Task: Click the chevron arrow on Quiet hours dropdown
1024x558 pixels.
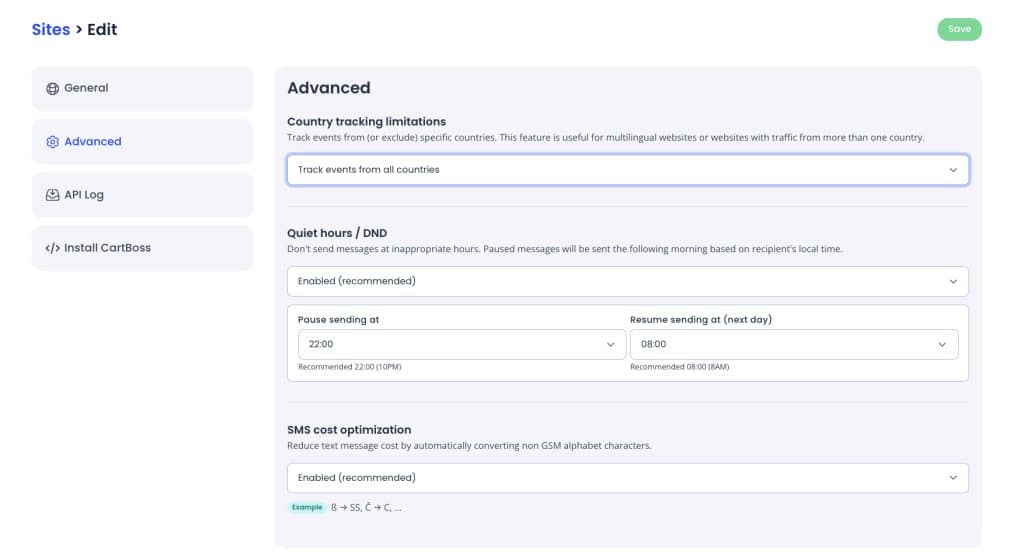Action: 953,282
